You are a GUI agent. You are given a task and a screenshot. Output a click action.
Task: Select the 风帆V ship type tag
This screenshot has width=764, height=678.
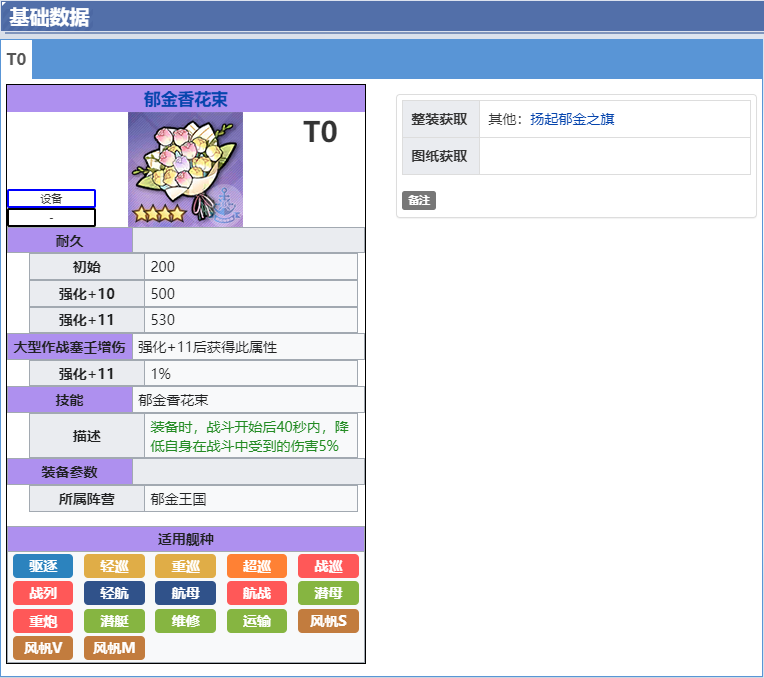click(x=43, y=648)
